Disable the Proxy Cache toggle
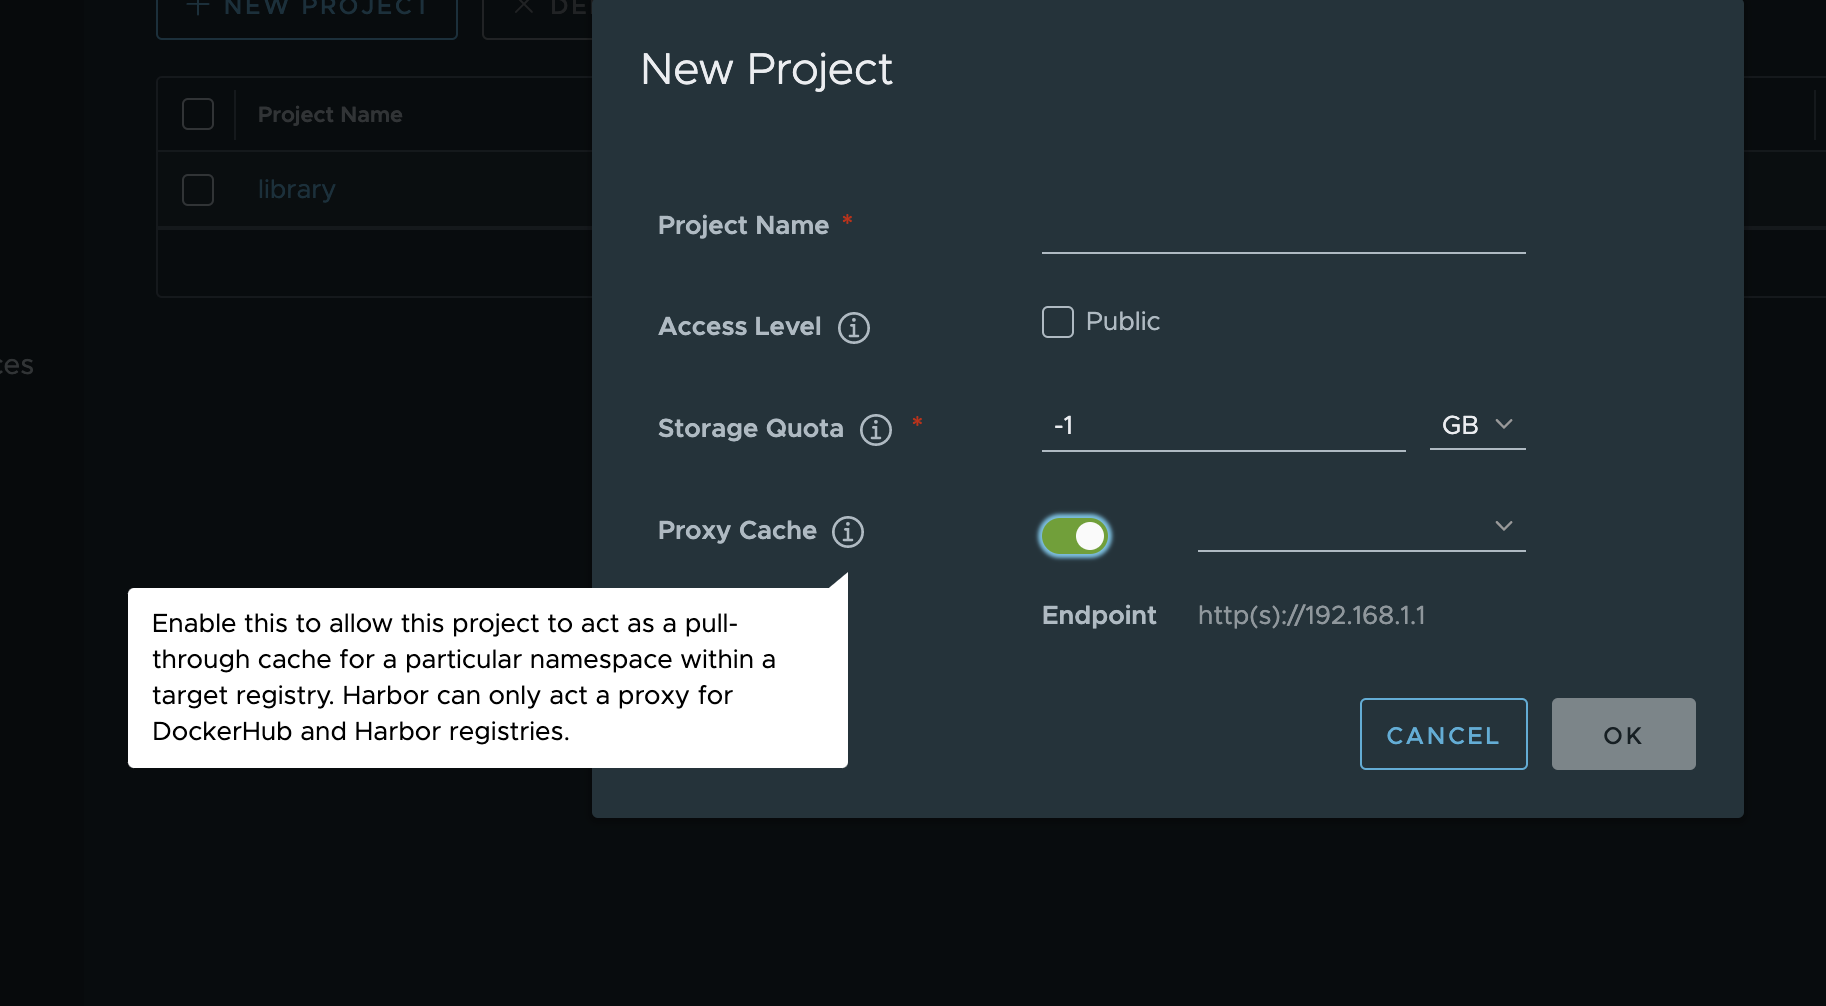This screenshot has width=1826, height=1006. tap(1075, 536)
